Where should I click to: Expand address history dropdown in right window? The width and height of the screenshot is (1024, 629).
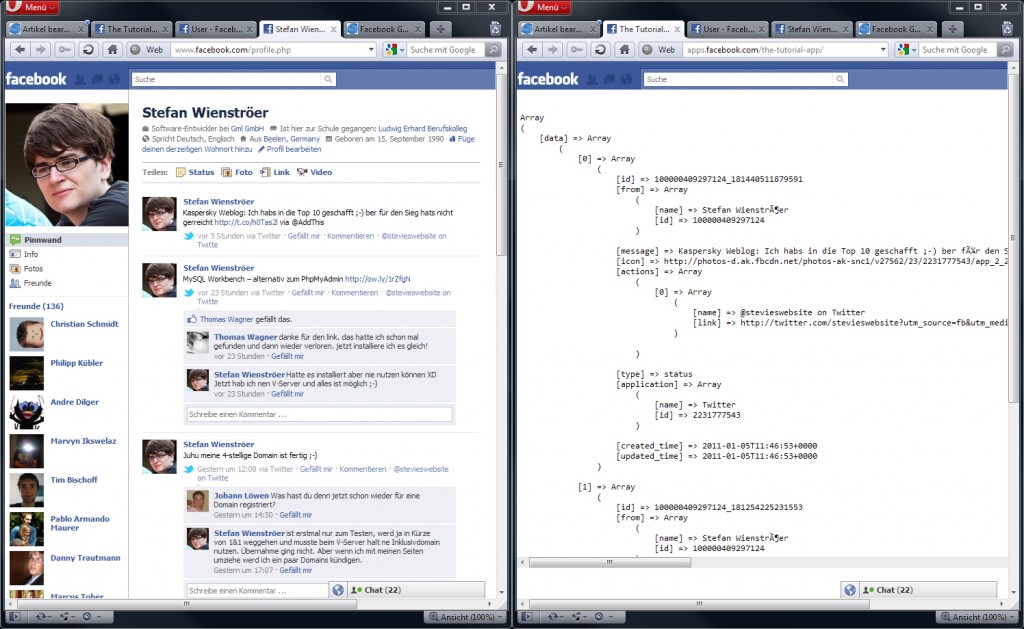click(883, 50)
